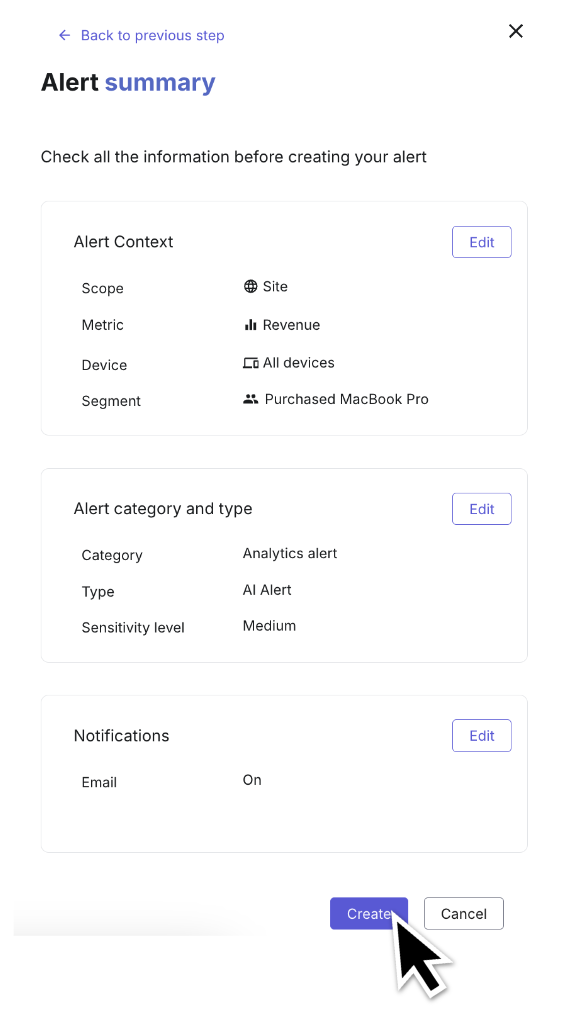The width and height of the screenshot is (572, 1020).
Task: Edit the Notifications section
Action: 482,736
